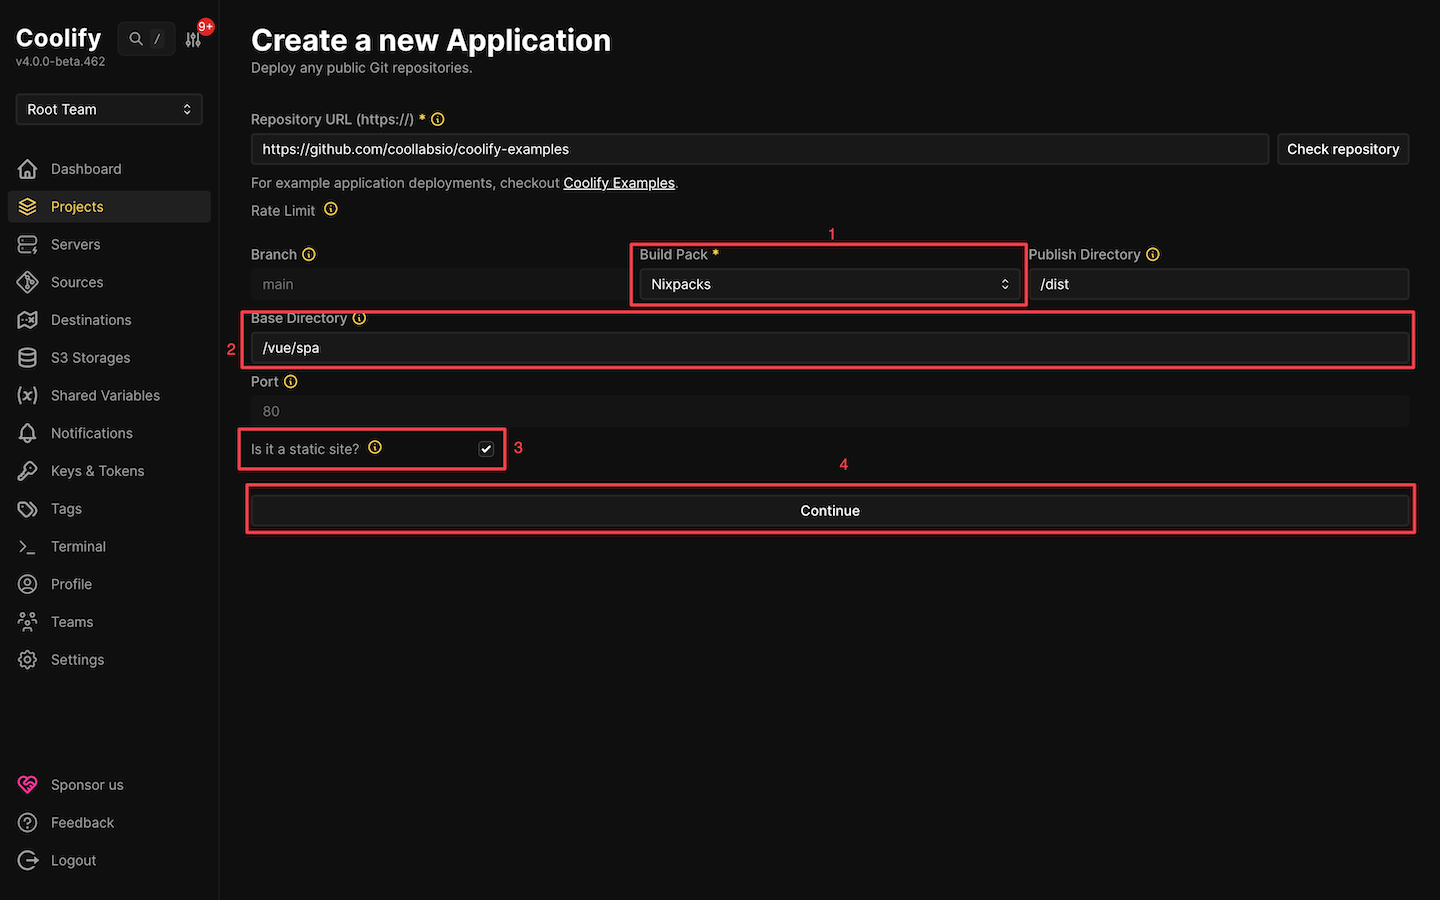Open S3 Storages using its database icon
The height and width of the screenshot is (900, 1440).
click(27, 357)
